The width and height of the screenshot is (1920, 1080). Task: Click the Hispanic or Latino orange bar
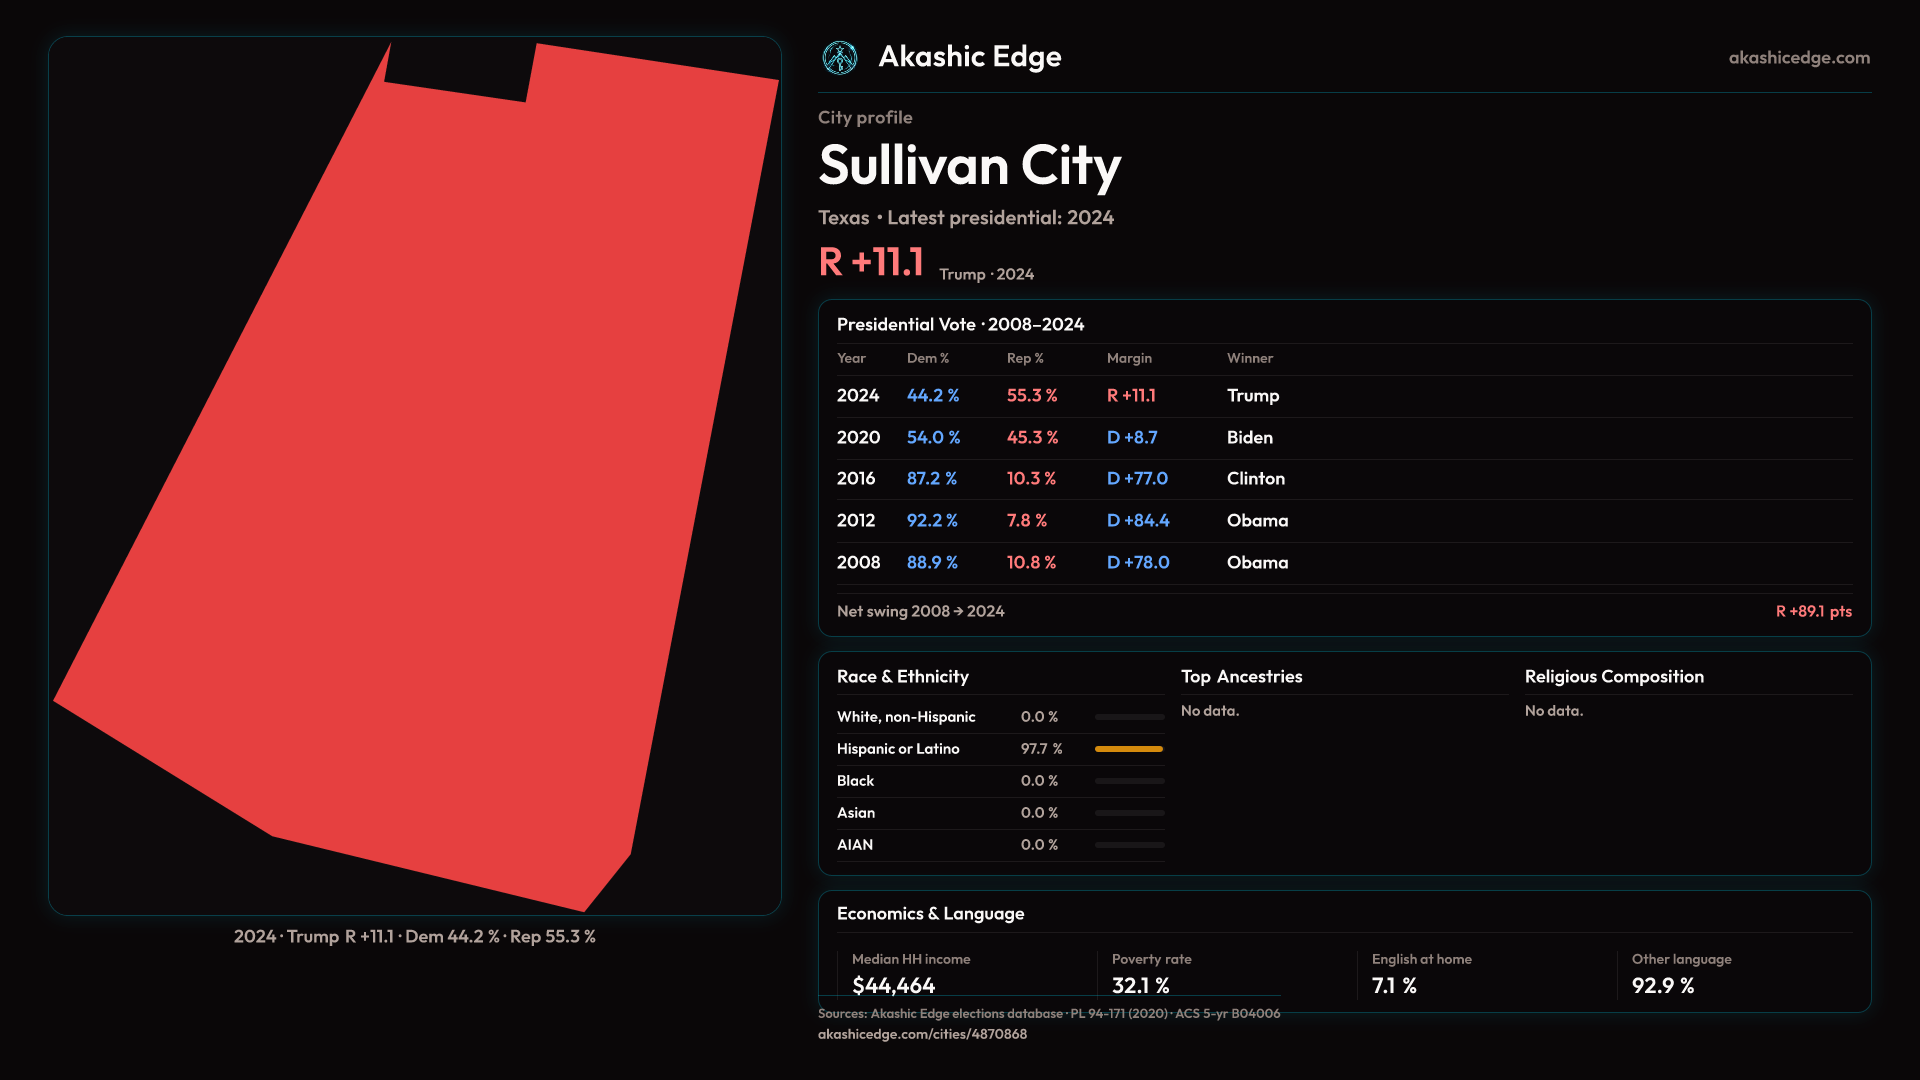[x=1128, y=749]
